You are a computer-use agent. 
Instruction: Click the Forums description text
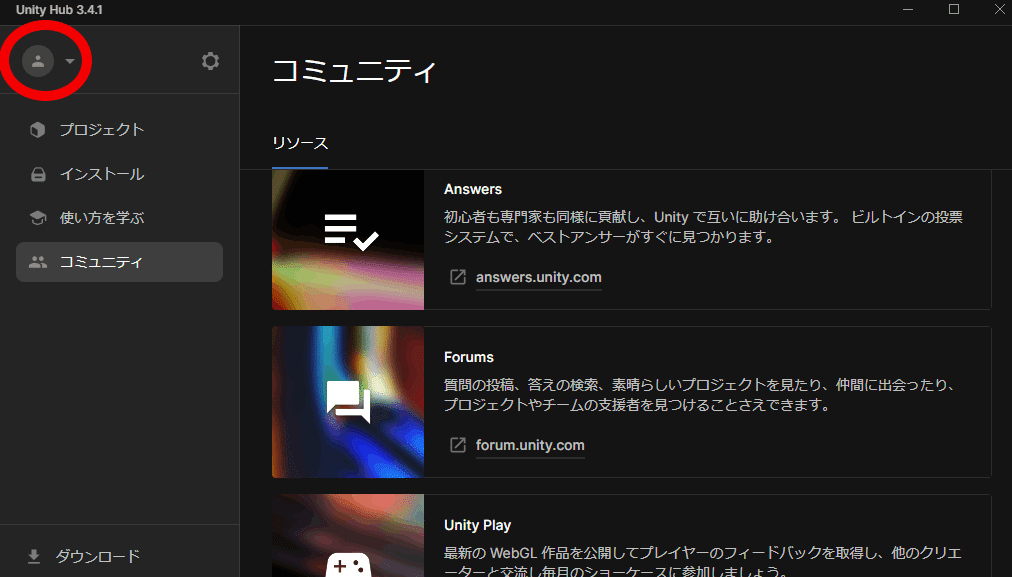(700, 395)
